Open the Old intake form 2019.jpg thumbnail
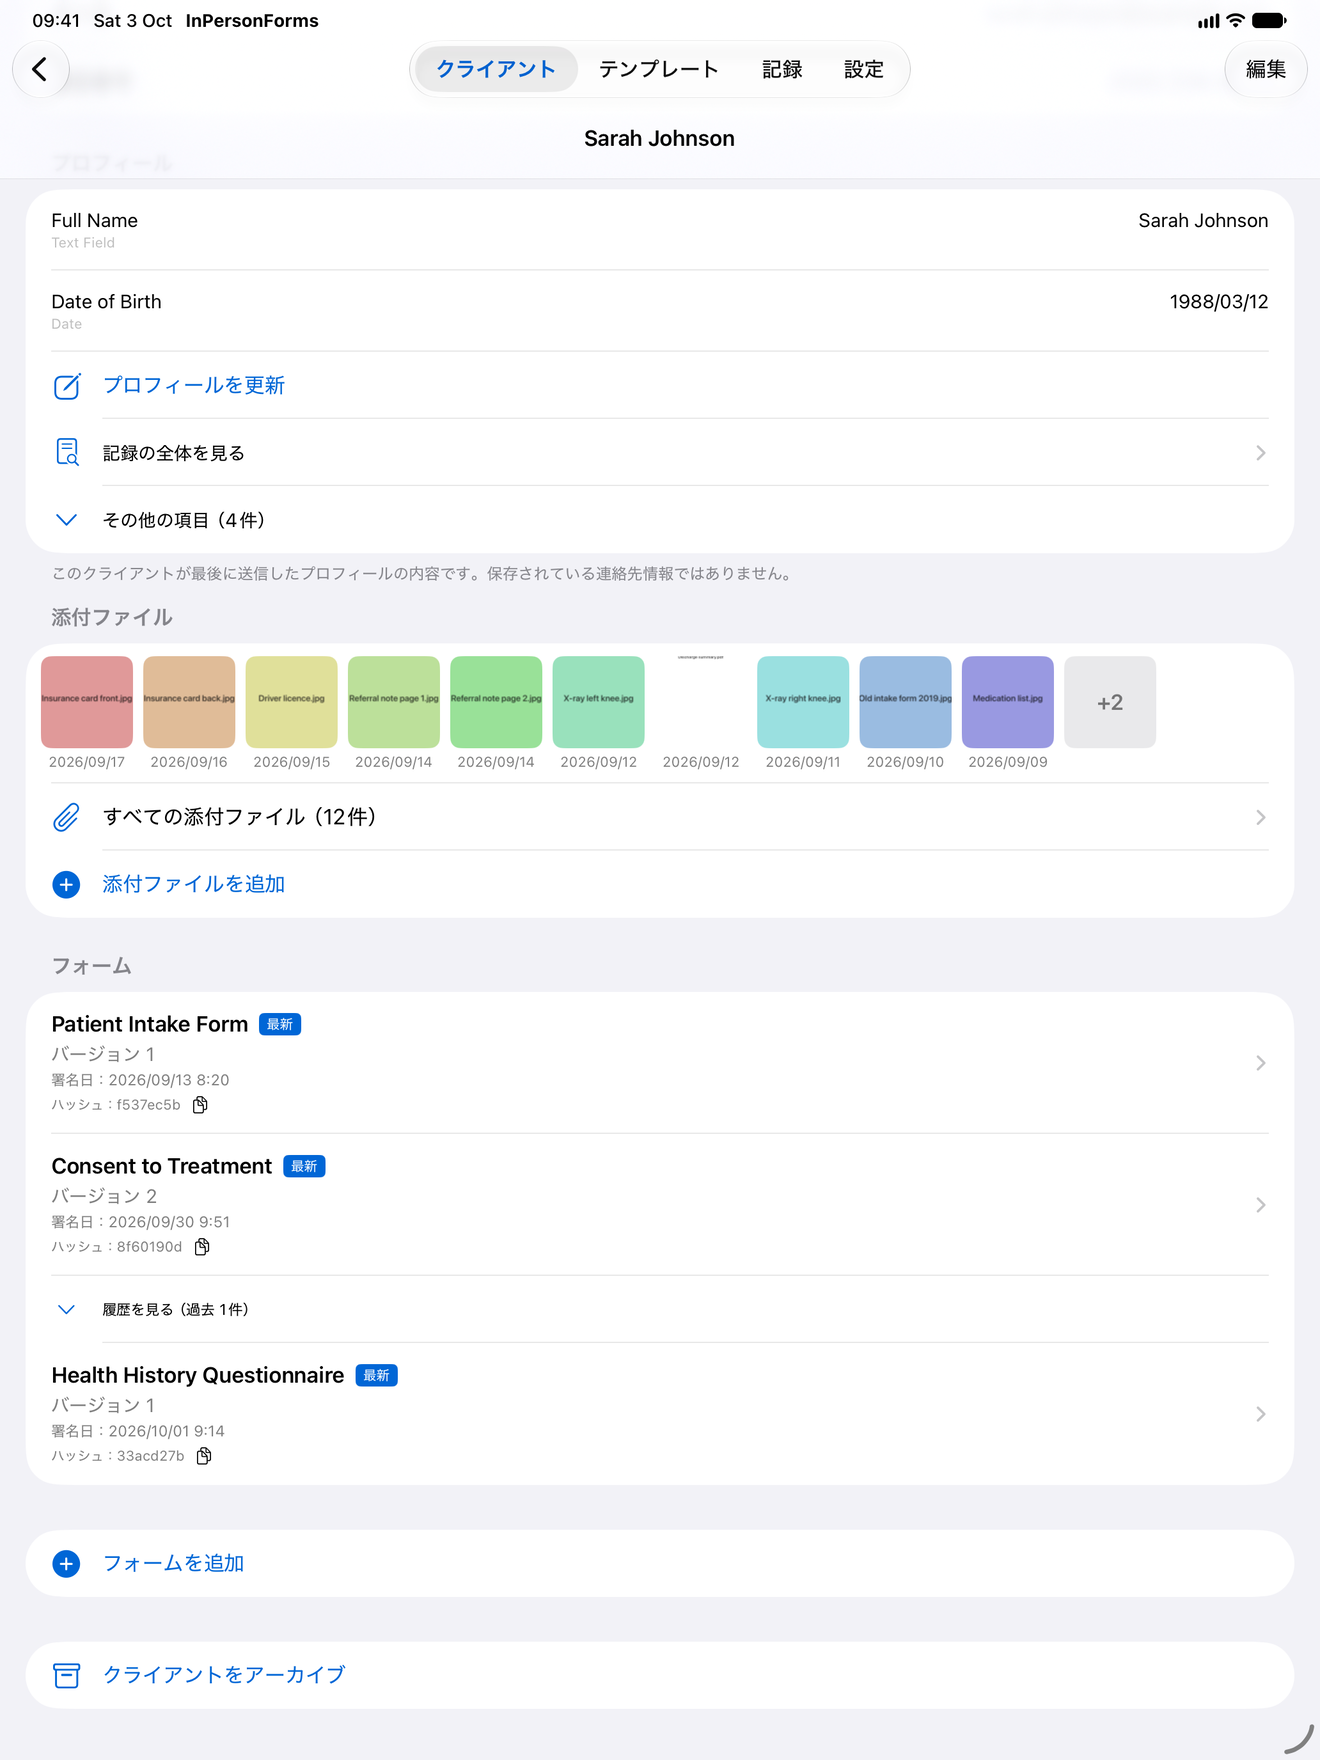 (x=905, y=702)
